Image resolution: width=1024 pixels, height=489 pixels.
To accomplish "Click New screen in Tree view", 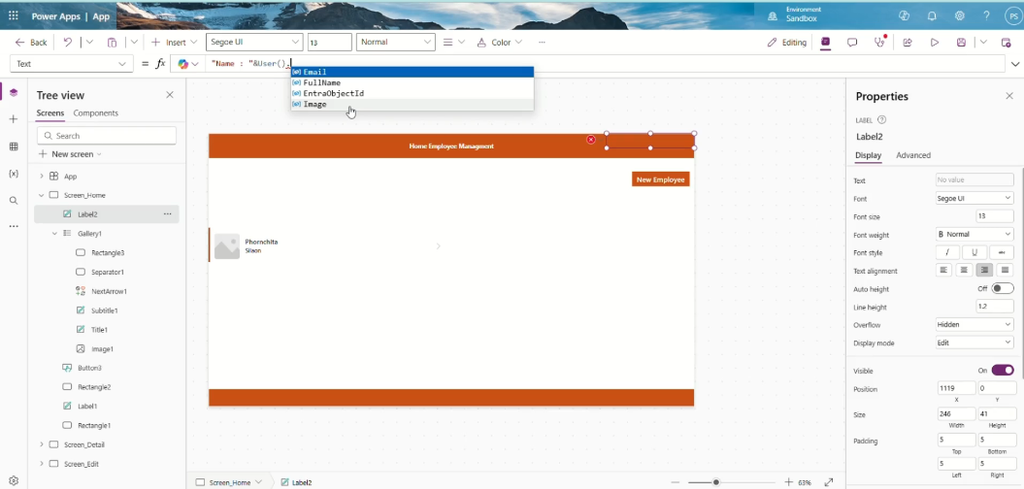I will tap(70, 154).
